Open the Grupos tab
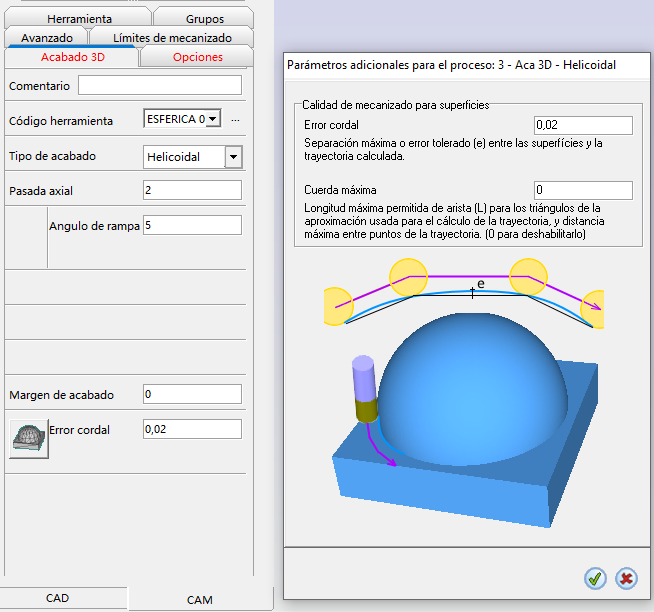Image resolution: width=654 pixels, height=612 pixels. (x=204, y=18)
